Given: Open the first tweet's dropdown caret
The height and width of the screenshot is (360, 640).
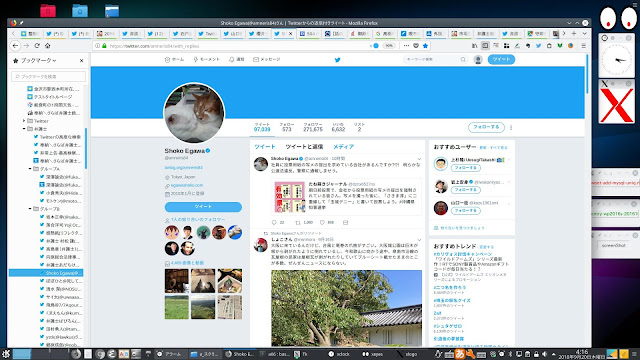Looking at the screenshot, I should (419, 159).
